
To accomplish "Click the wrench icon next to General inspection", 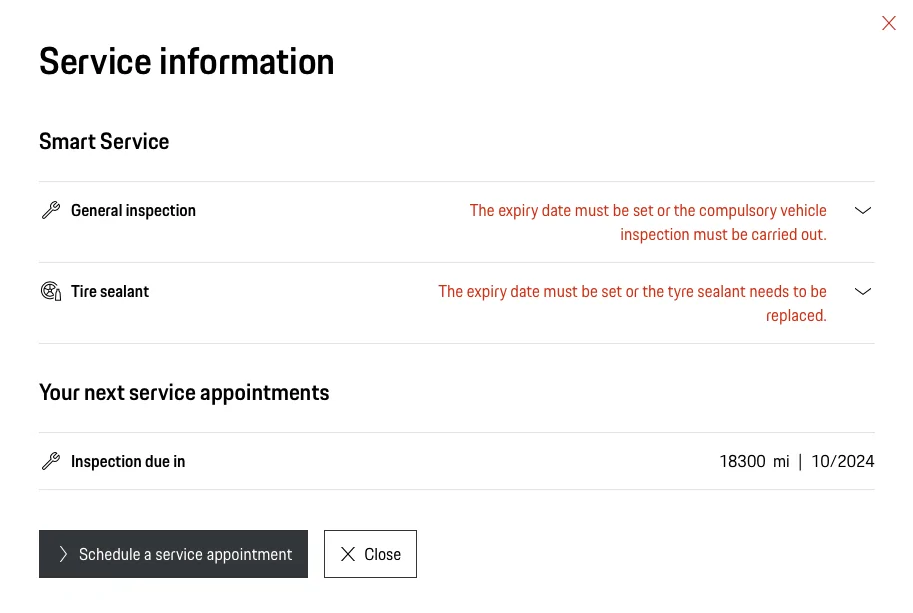I will click(51, 210).
